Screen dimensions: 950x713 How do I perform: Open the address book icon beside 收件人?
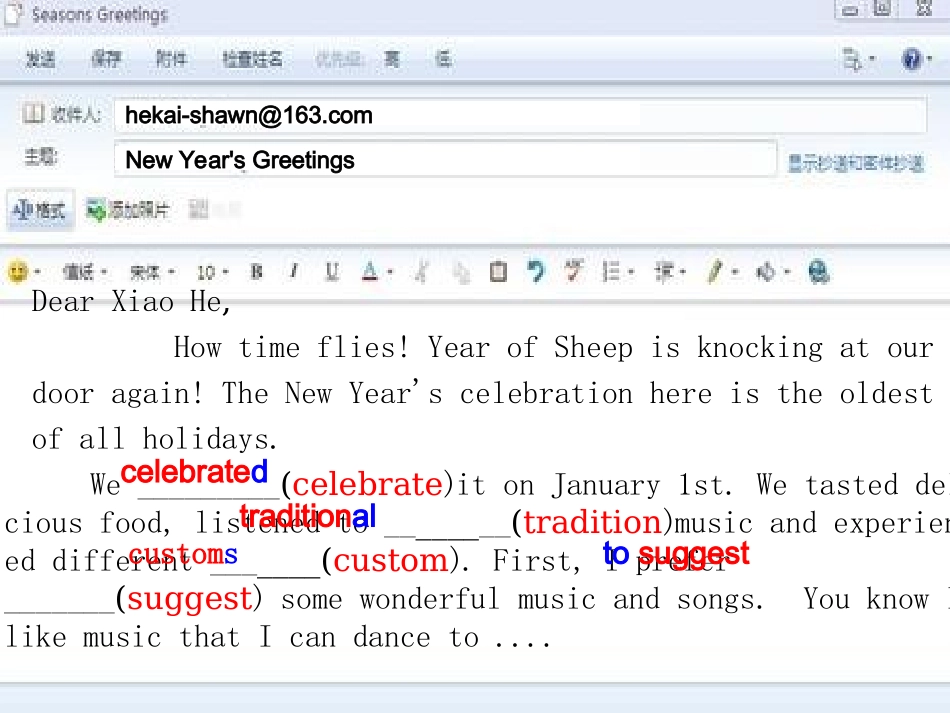33,113
